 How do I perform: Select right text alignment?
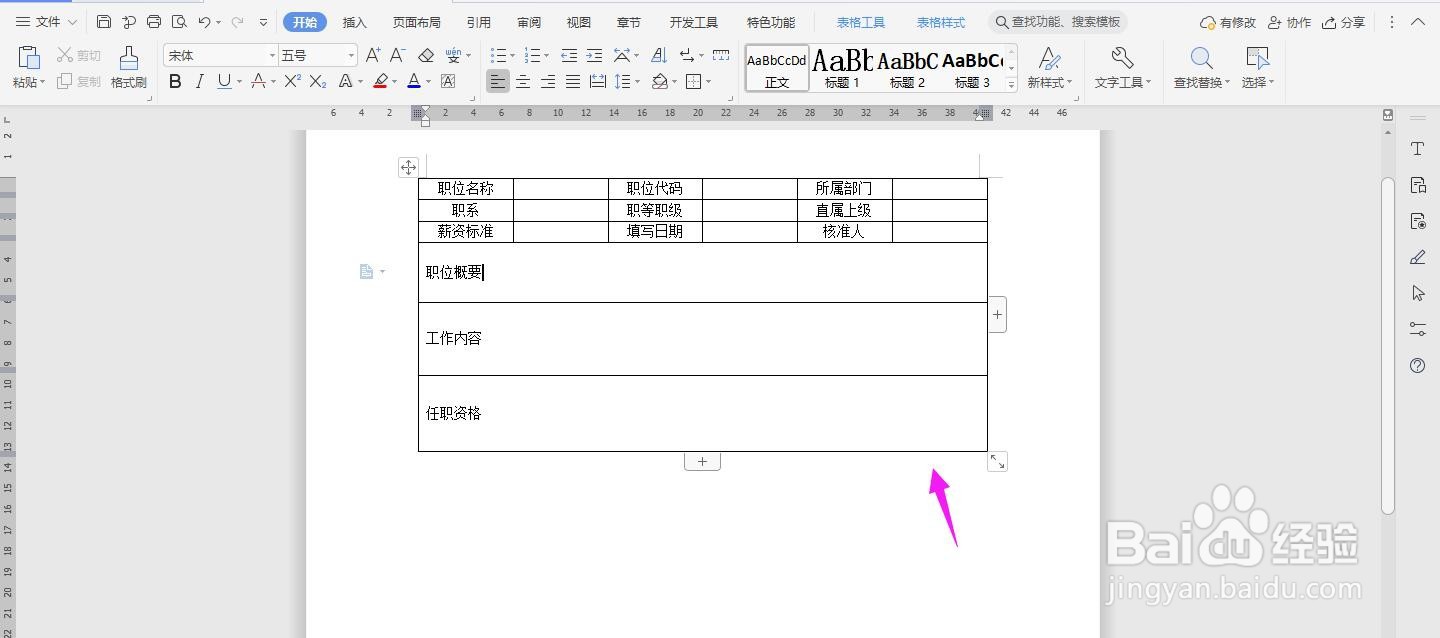coord(548,82)
